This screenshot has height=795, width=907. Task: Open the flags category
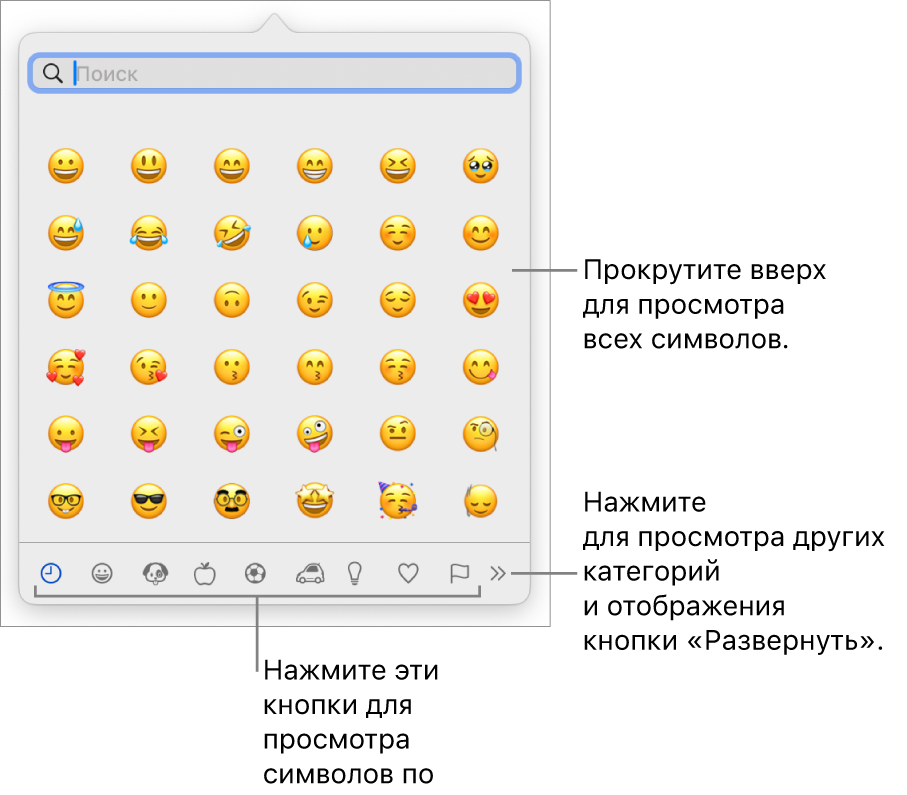click(x=459, y=573)
